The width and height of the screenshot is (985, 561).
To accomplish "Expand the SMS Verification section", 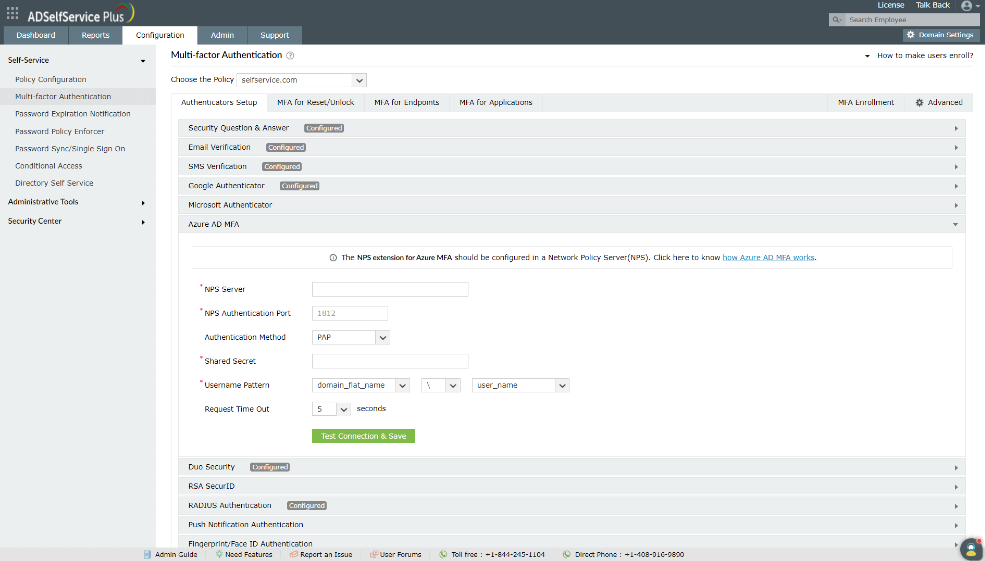I will coord(572,166).
